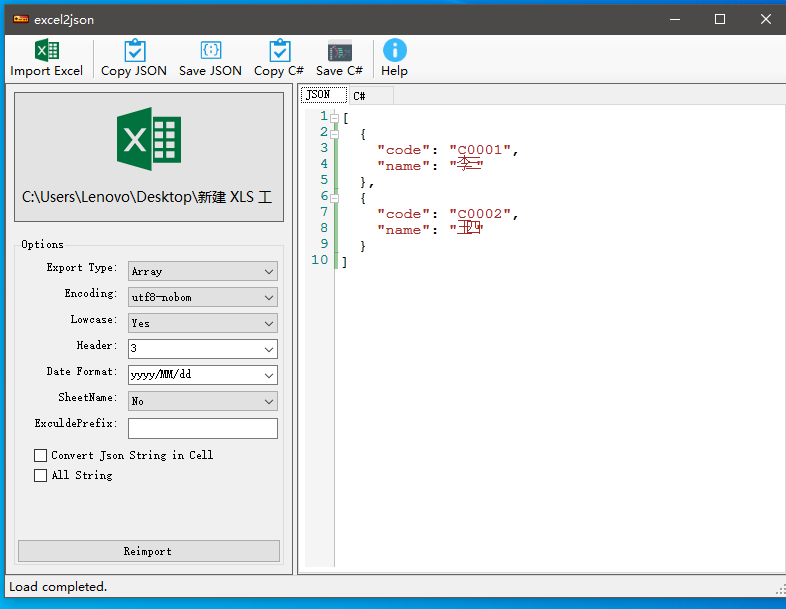Viewport: 786px width, 609px height.
Task: Click the Copy JSON clipboard icon
Action: click(134, 51)
